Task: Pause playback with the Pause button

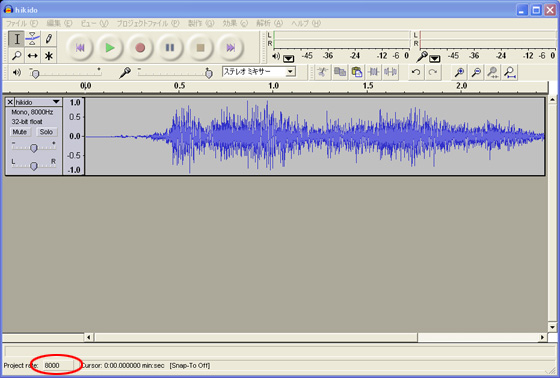Action: tap(170, 48)
